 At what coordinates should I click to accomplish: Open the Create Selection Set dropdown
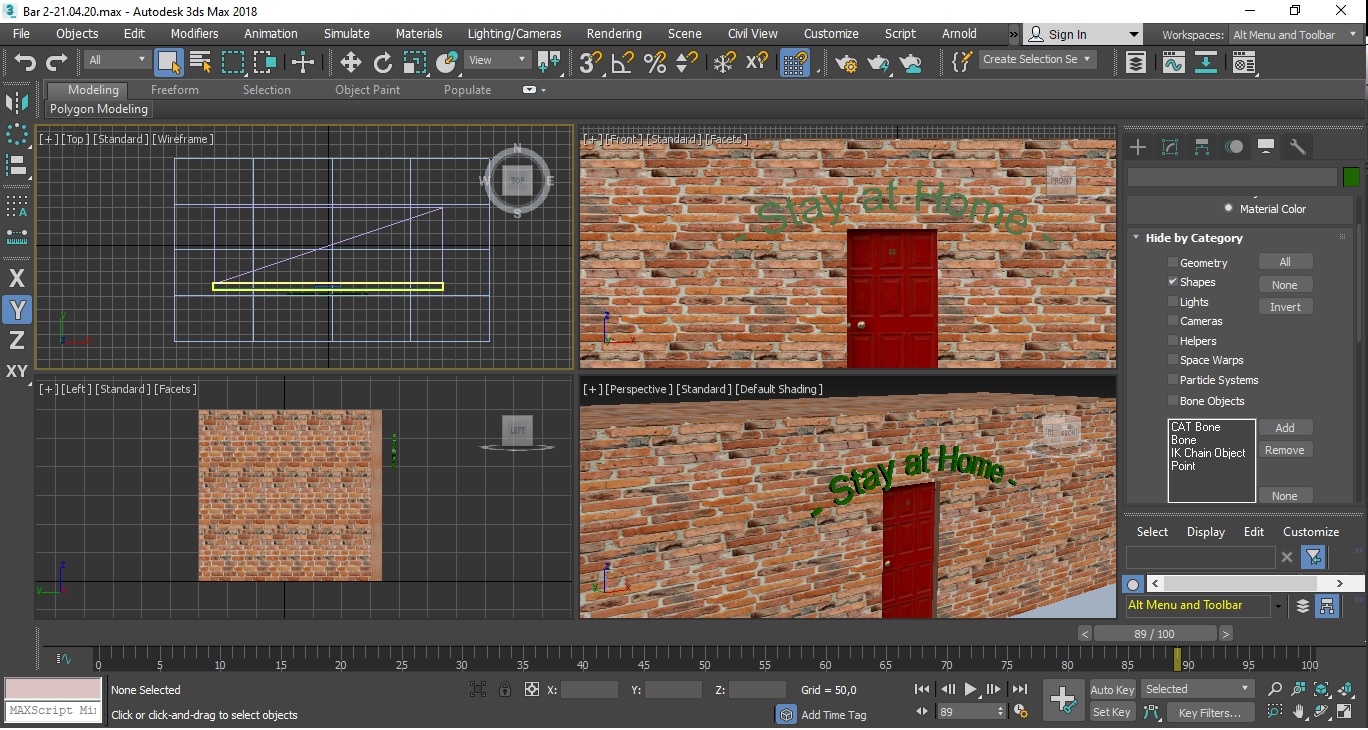(1037, 59)
